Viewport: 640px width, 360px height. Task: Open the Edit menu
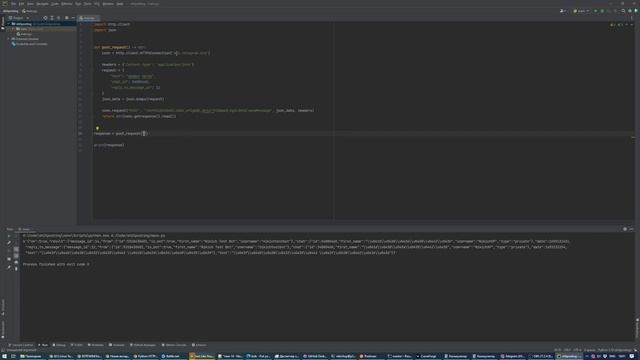21,4
